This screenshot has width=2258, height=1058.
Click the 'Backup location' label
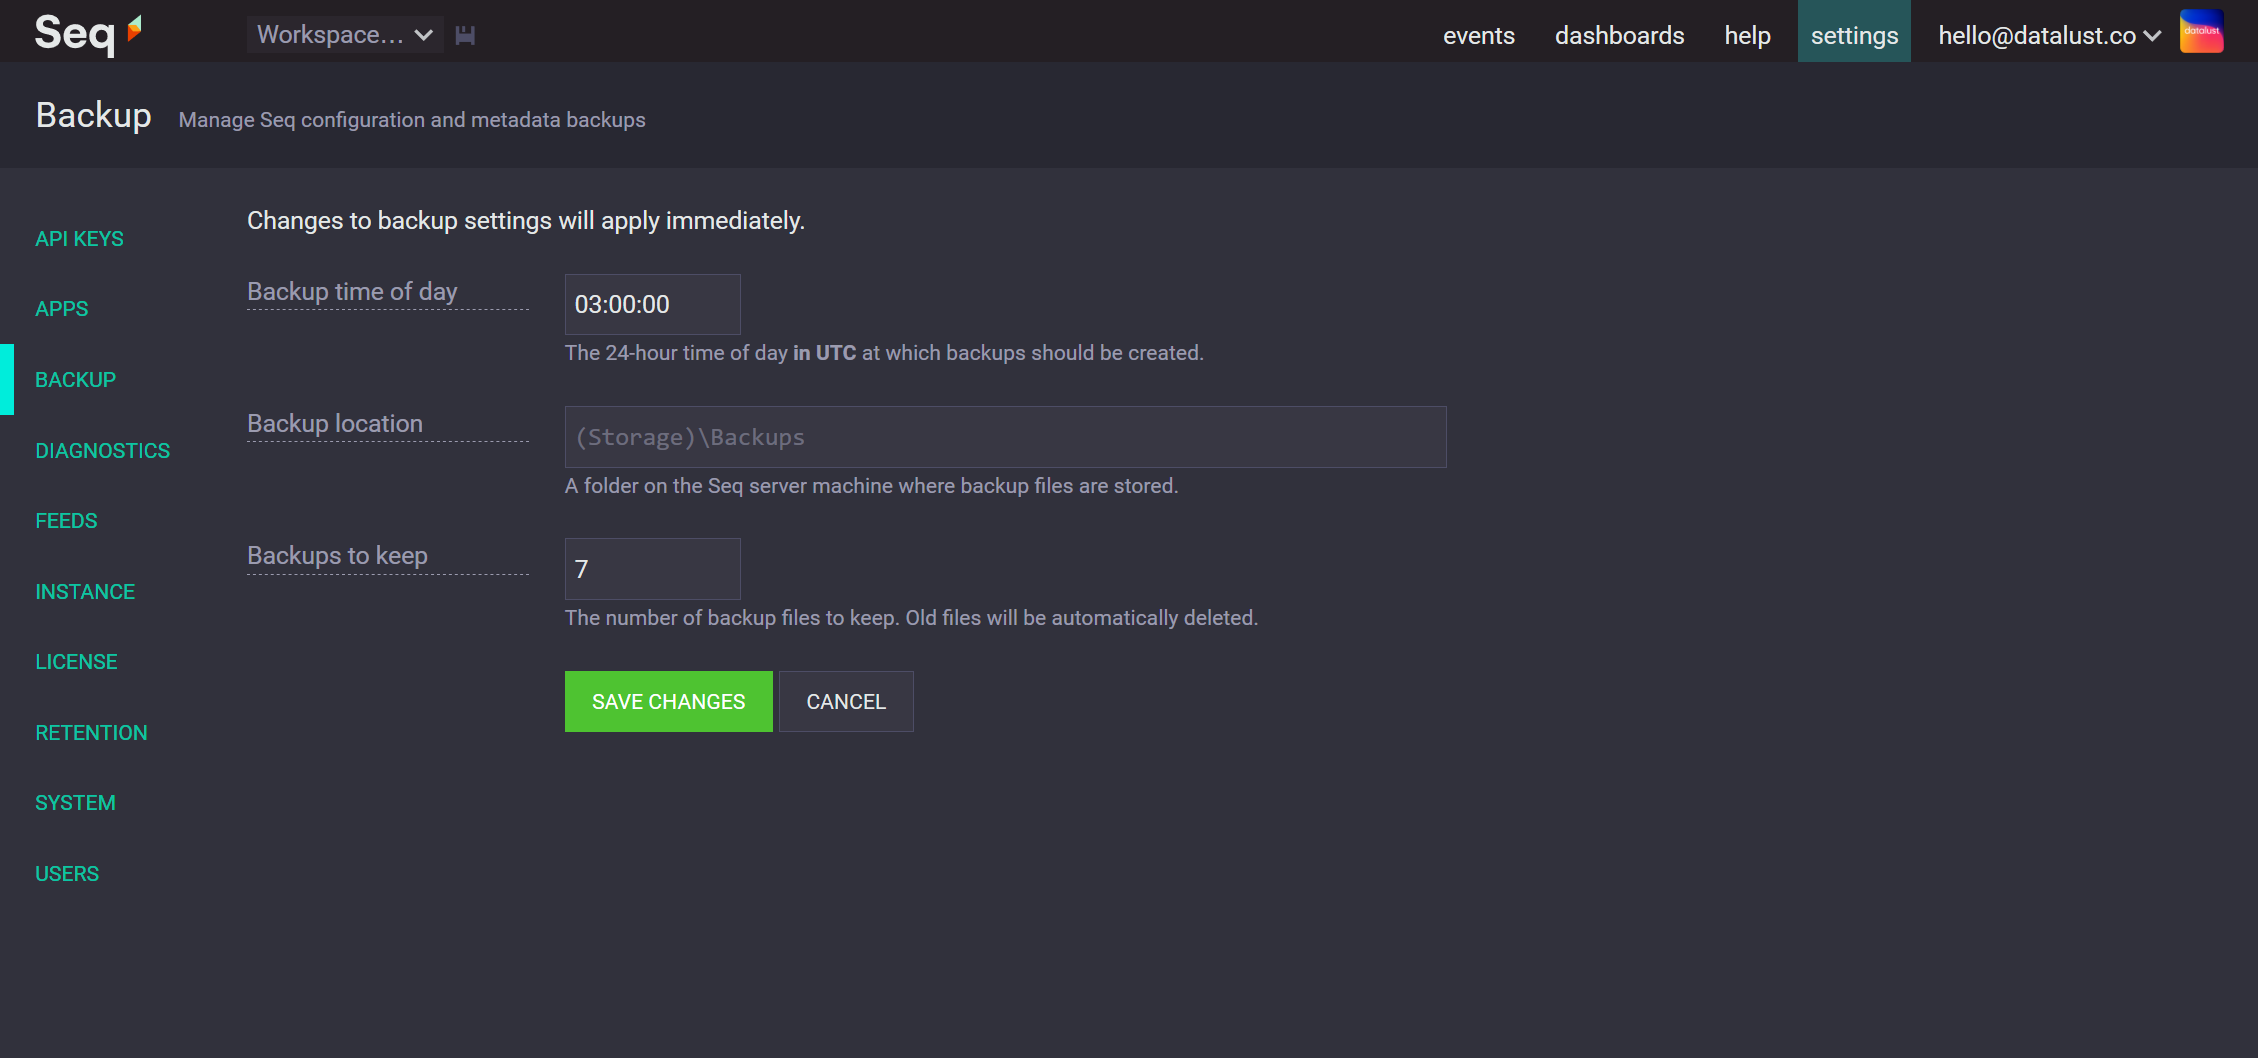click(x=335, y=423)
